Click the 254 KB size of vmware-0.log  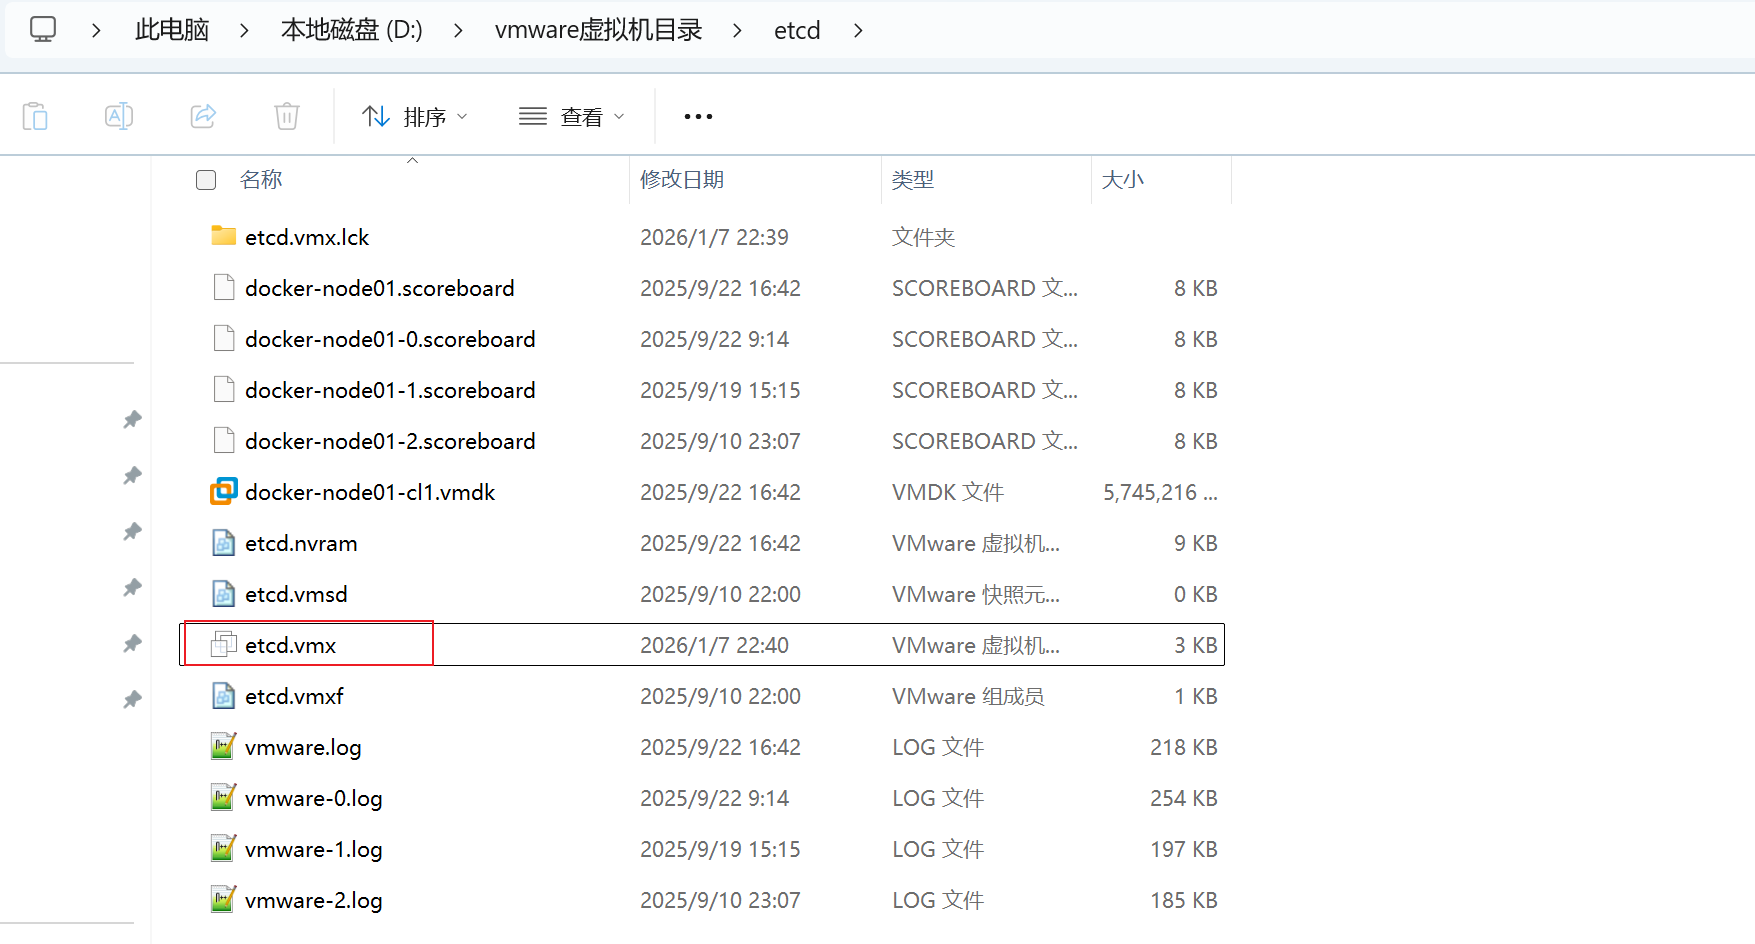[1184, 798]
